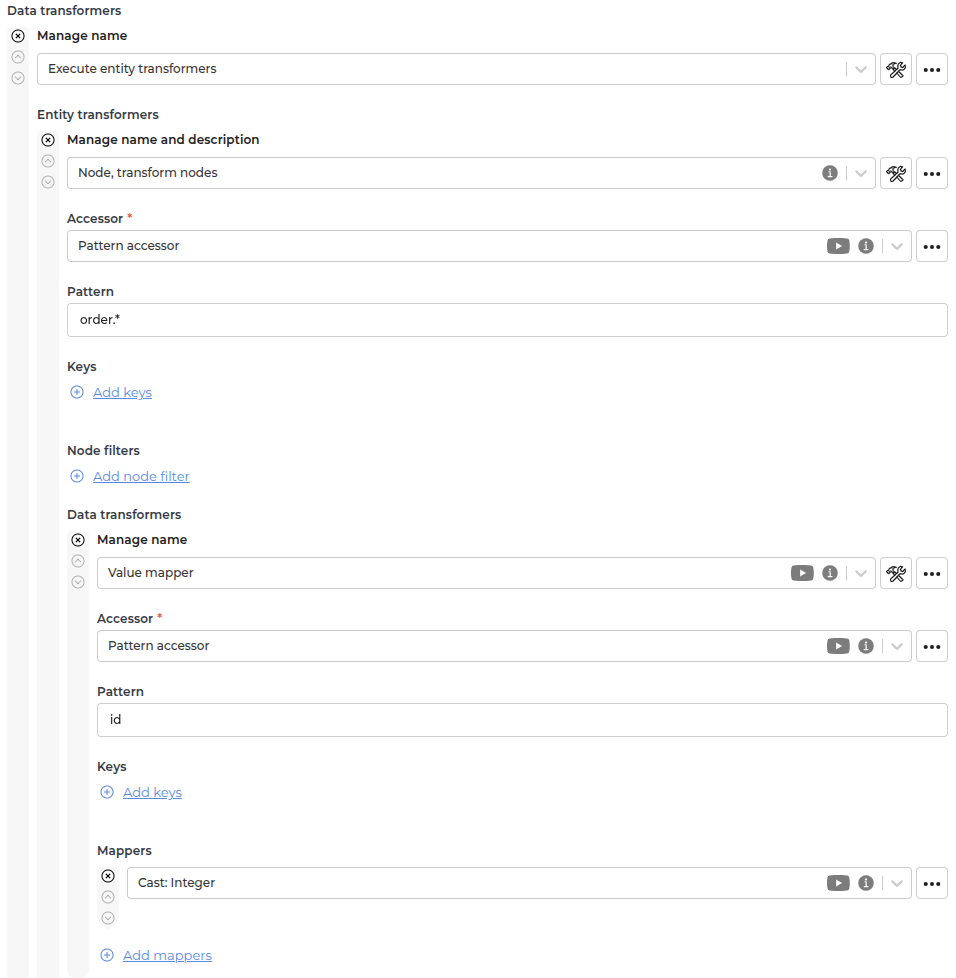Expand the Cast: Integer dropdown arrow
Image resolution: width=956 pixels, height=978 pixels.
(x=897, y=883)
